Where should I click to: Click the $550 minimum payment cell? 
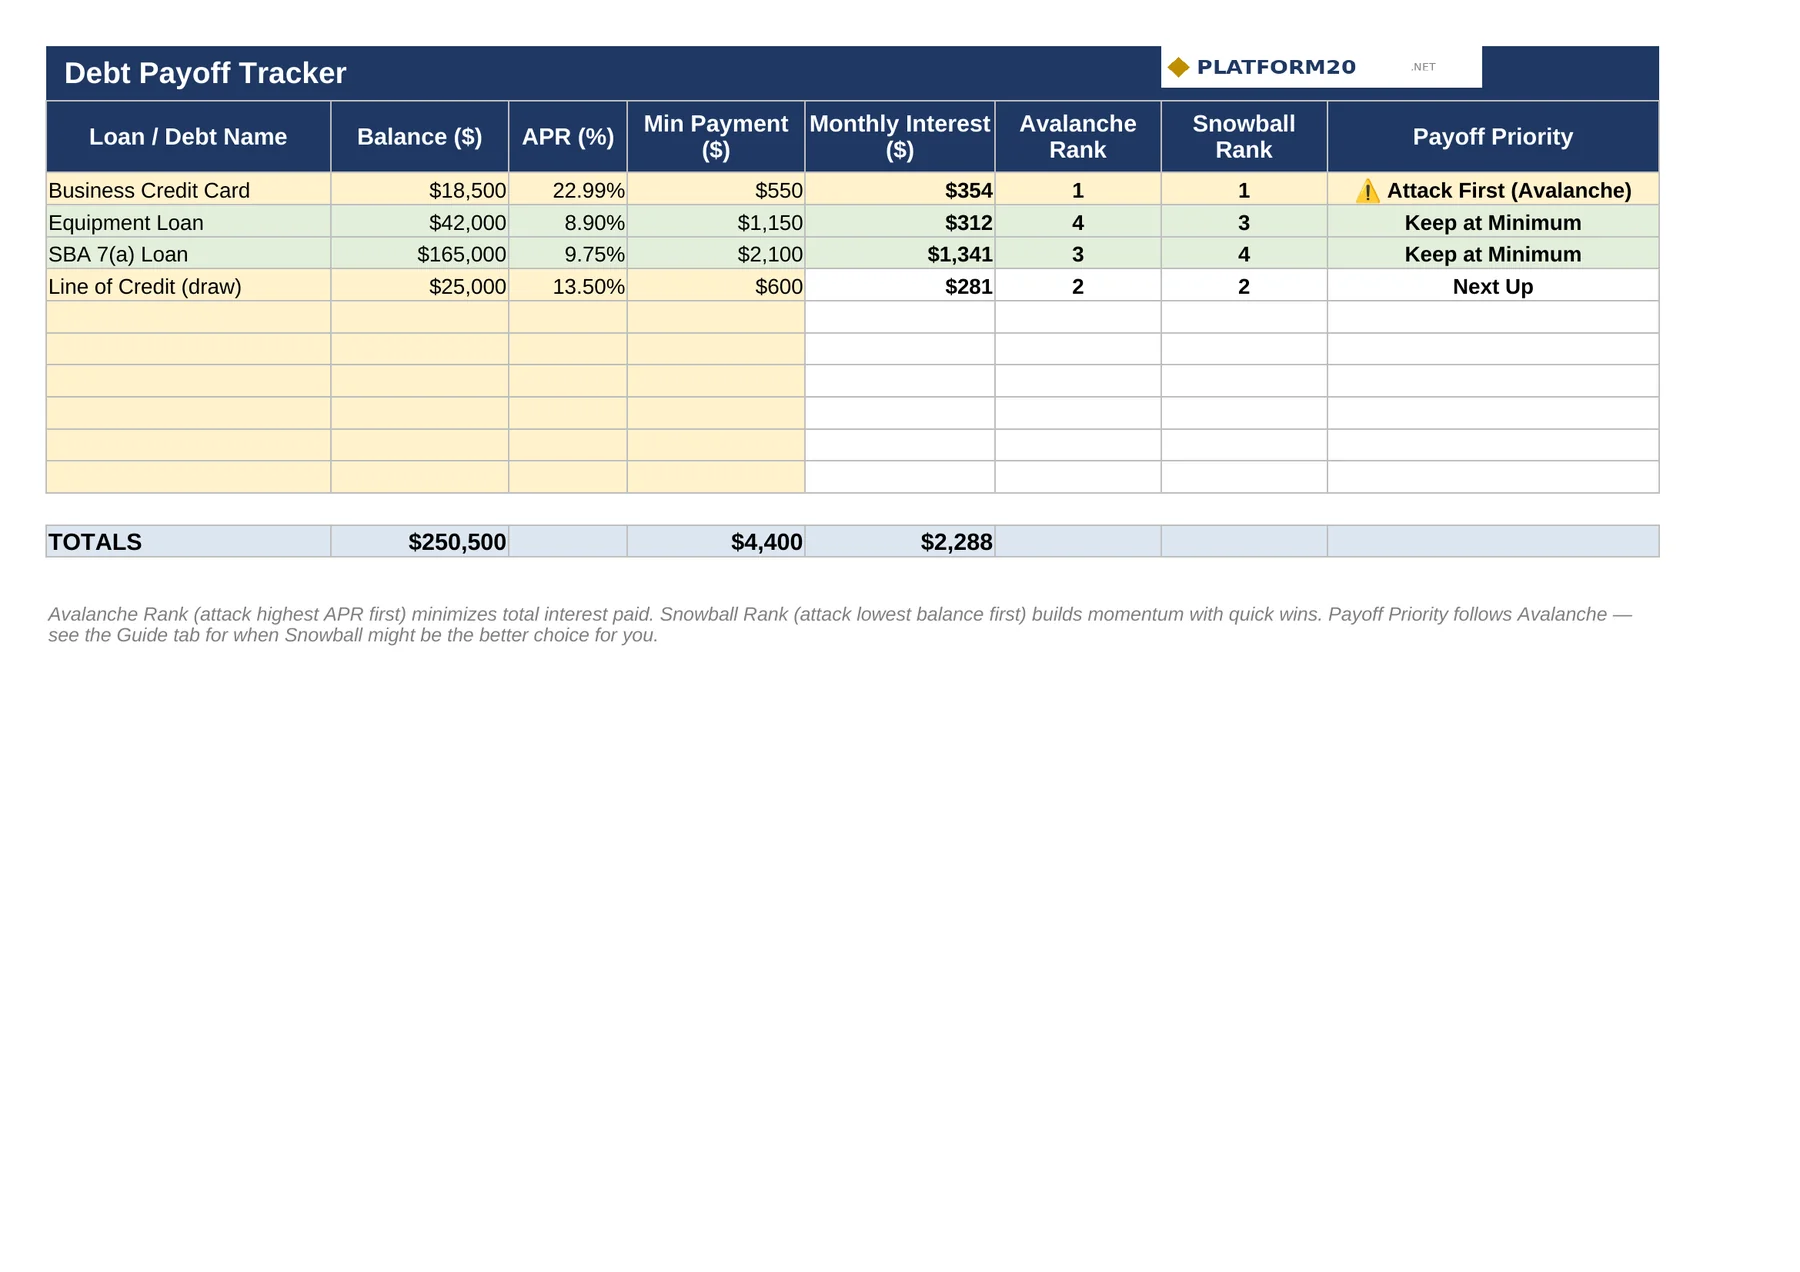tap(716, 190)
